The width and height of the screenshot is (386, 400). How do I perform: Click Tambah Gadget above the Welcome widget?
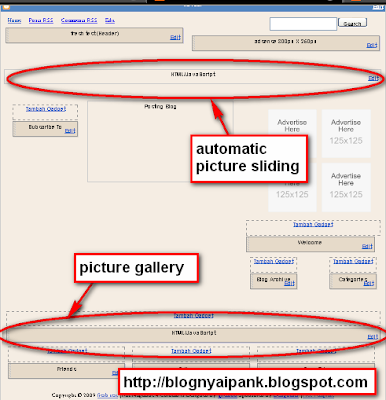[x=313, y=224]
